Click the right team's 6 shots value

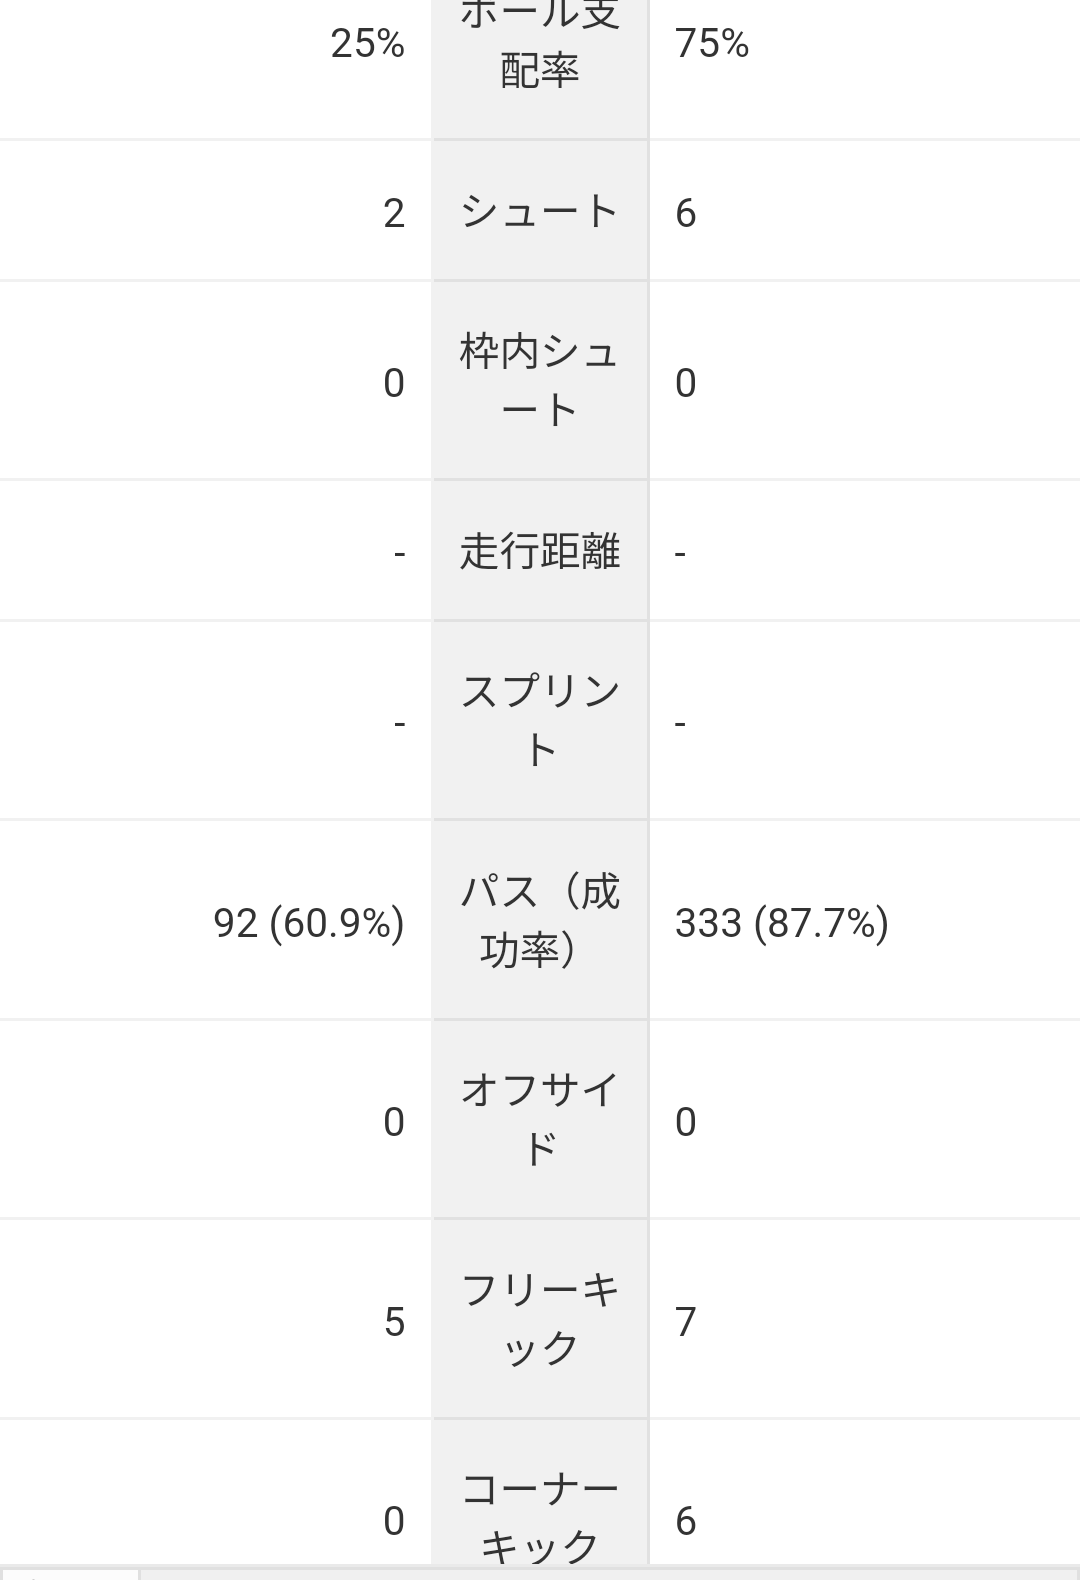point(685,214)
